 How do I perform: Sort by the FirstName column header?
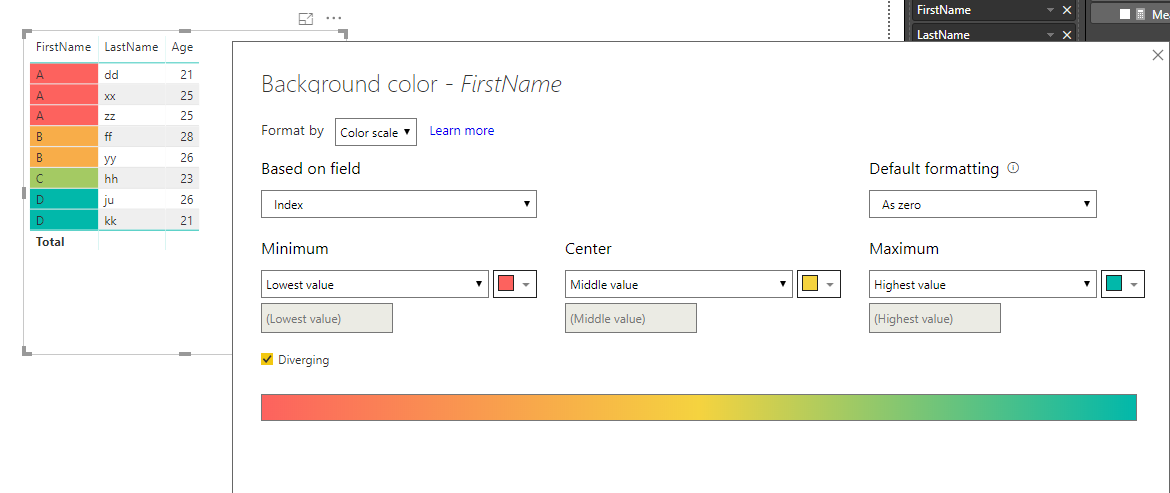tap(63, 47)
